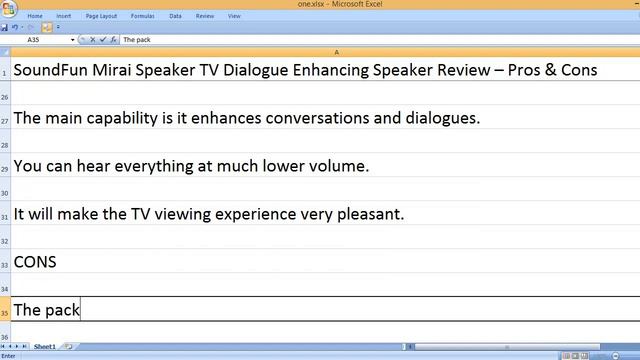Open the Home ribbon tab

[x=35, y=16]
